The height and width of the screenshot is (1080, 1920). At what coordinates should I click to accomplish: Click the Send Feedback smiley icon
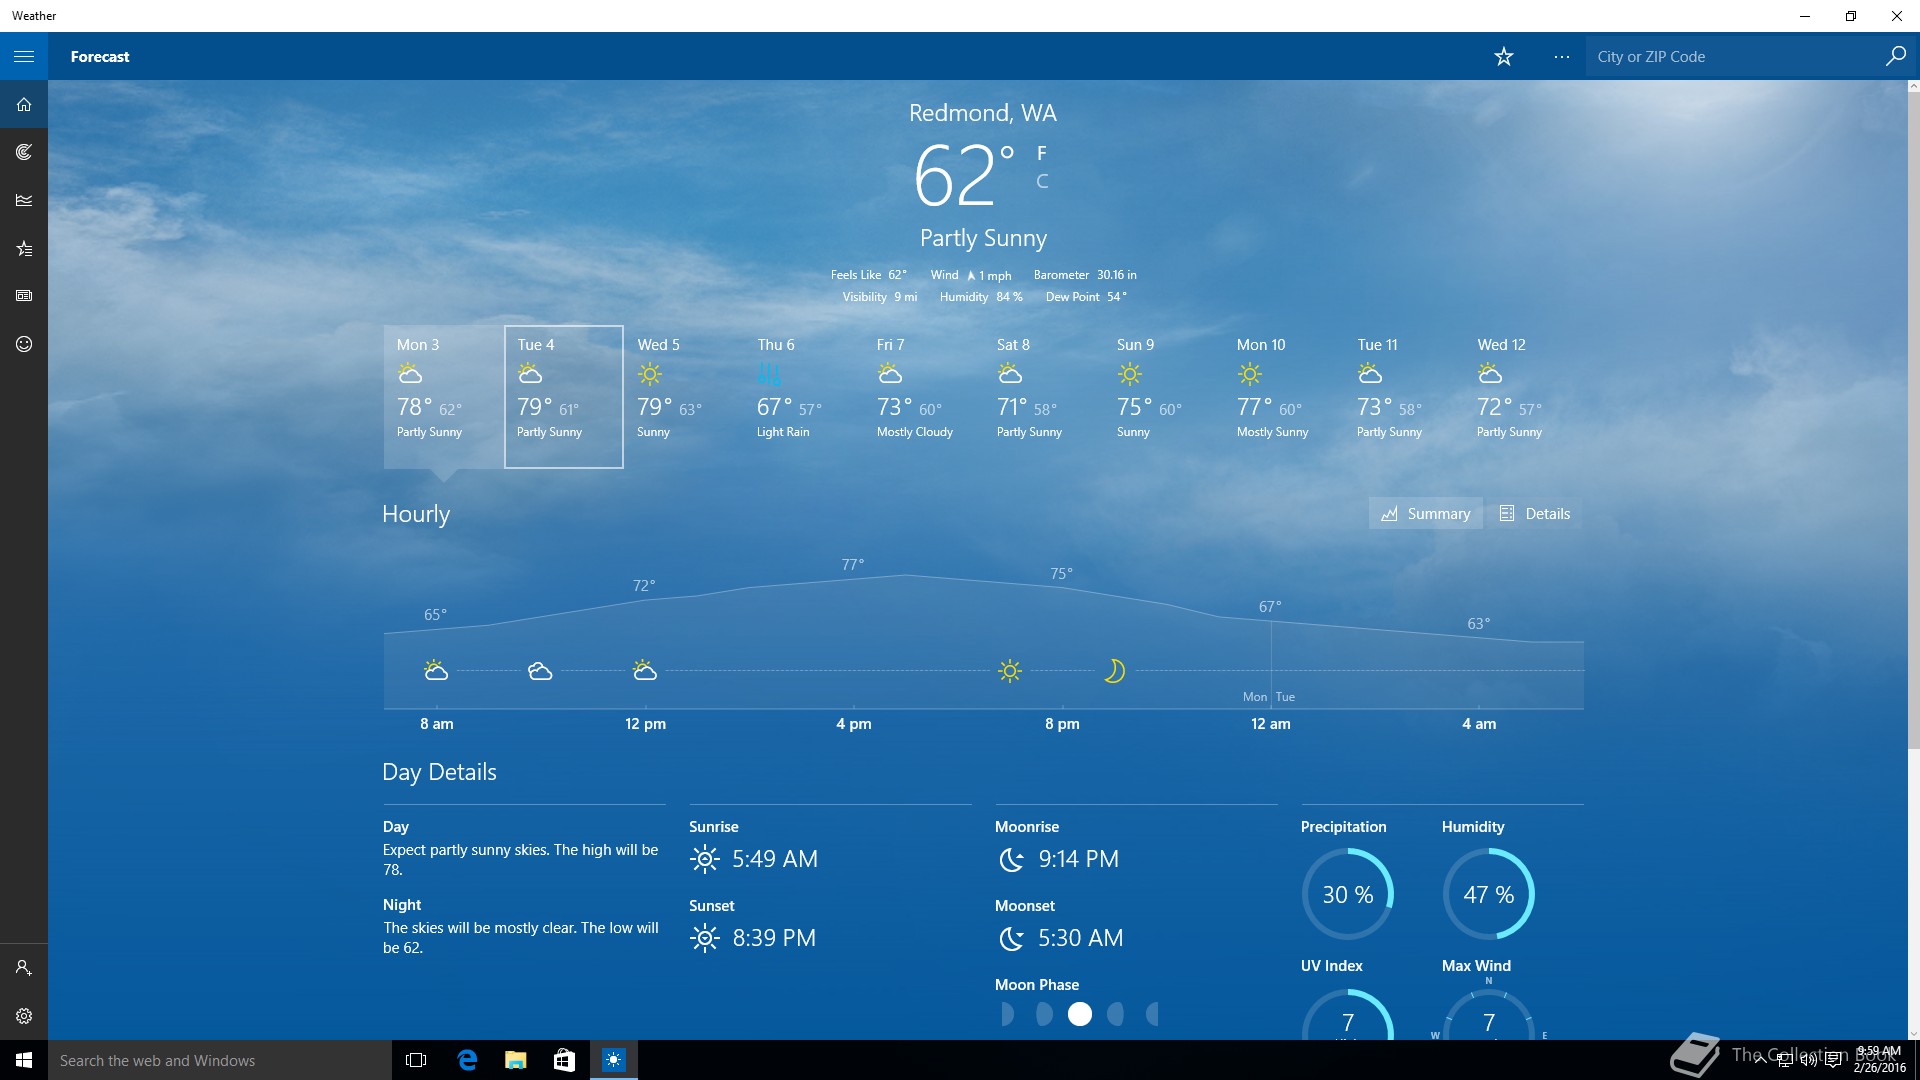(x=24, y=344)
